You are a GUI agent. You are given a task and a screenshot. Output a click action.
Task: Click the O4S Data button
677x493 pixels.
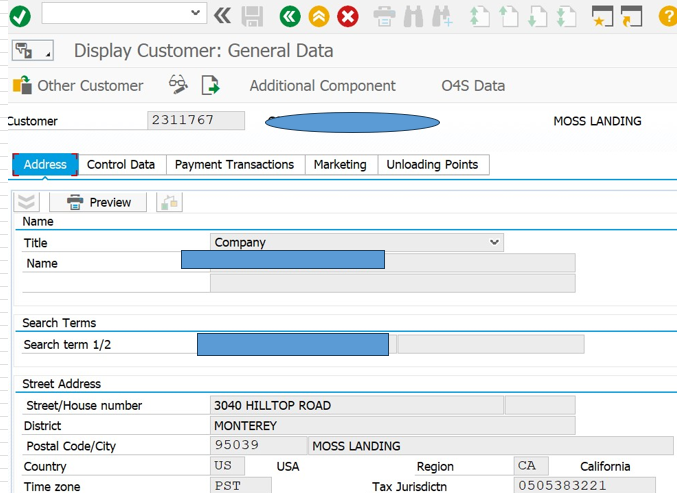[473, 86]
